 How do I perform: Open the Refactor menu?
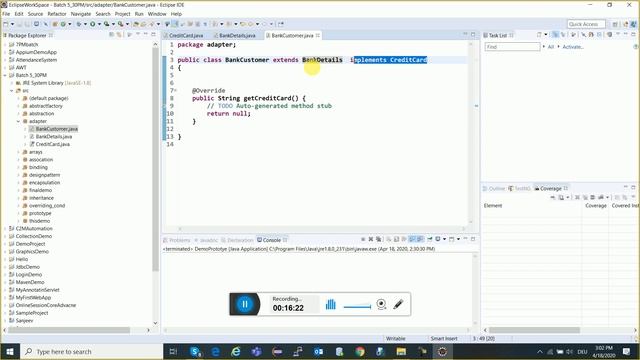(x=57, y=14)
